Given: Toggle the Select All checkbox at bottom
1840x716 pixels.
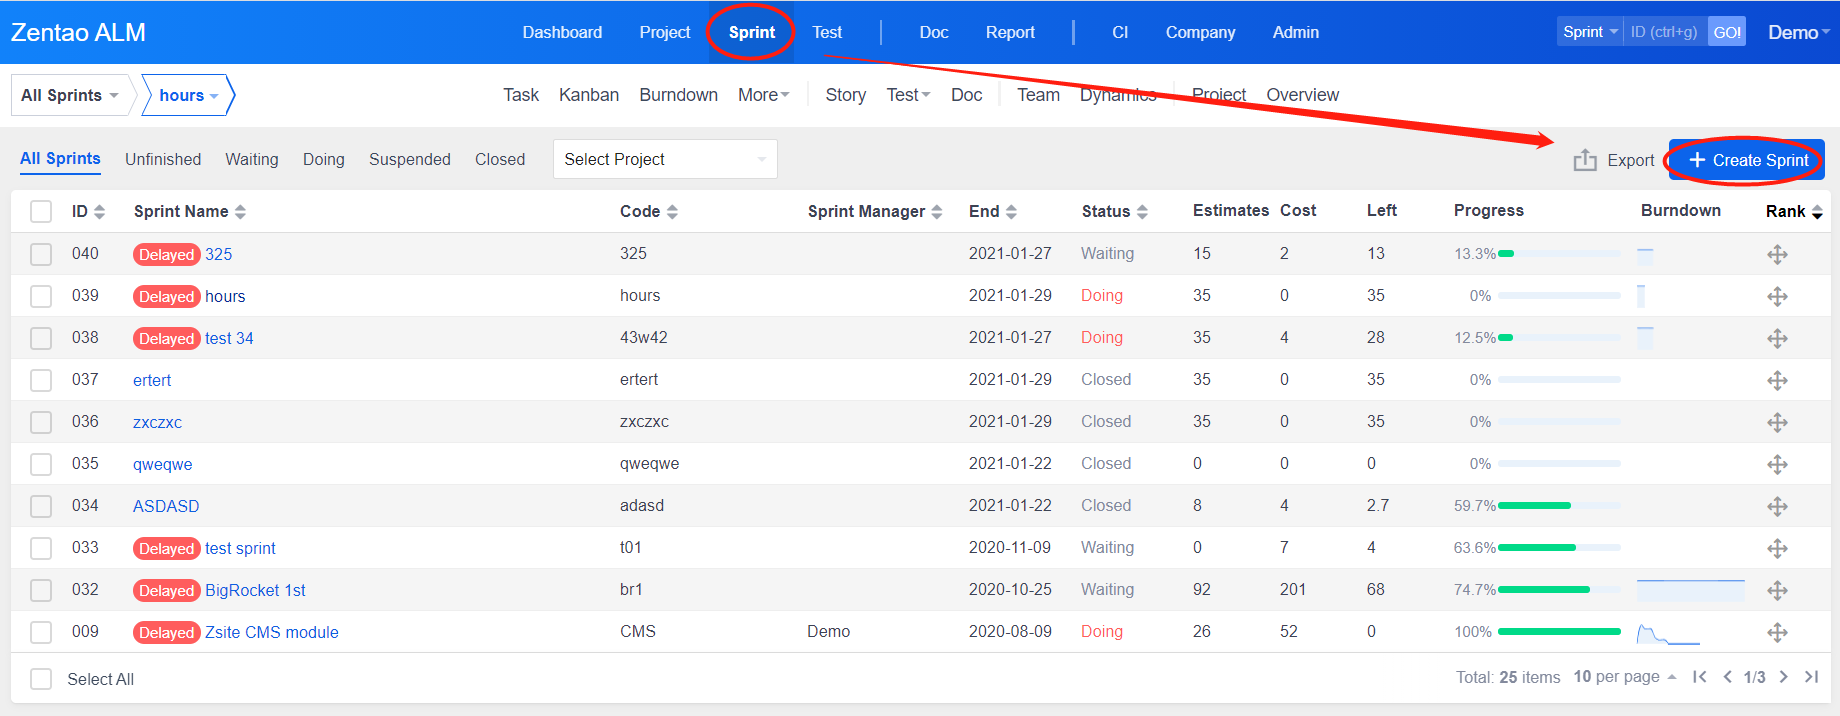Looking at the screenshot, I should (x=41, y=679).
